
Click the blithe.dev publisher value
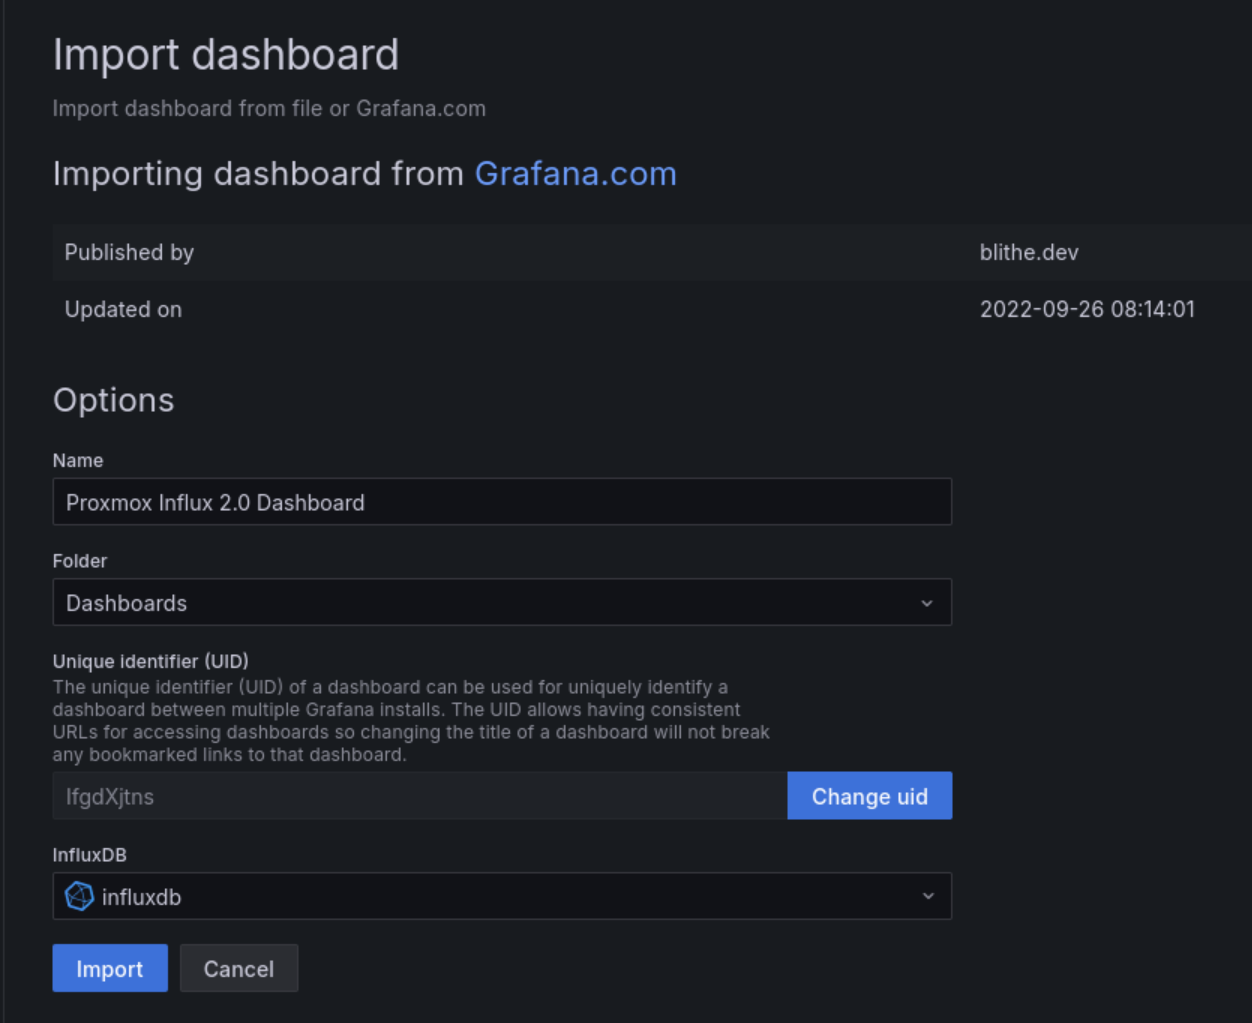point(1029,252)
